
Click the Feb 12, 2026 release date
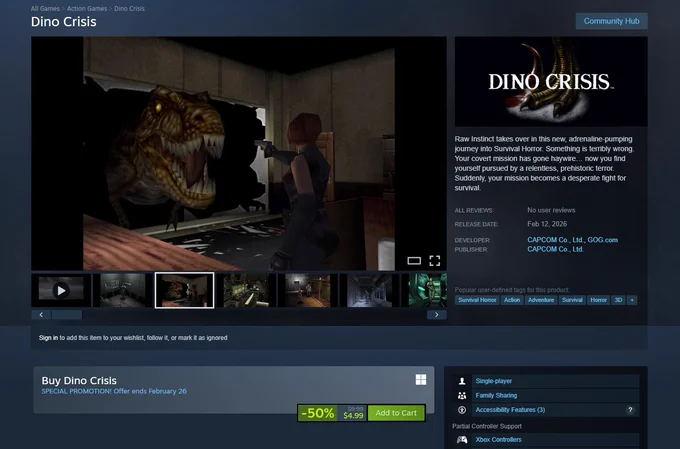click(x=547, y=224)
